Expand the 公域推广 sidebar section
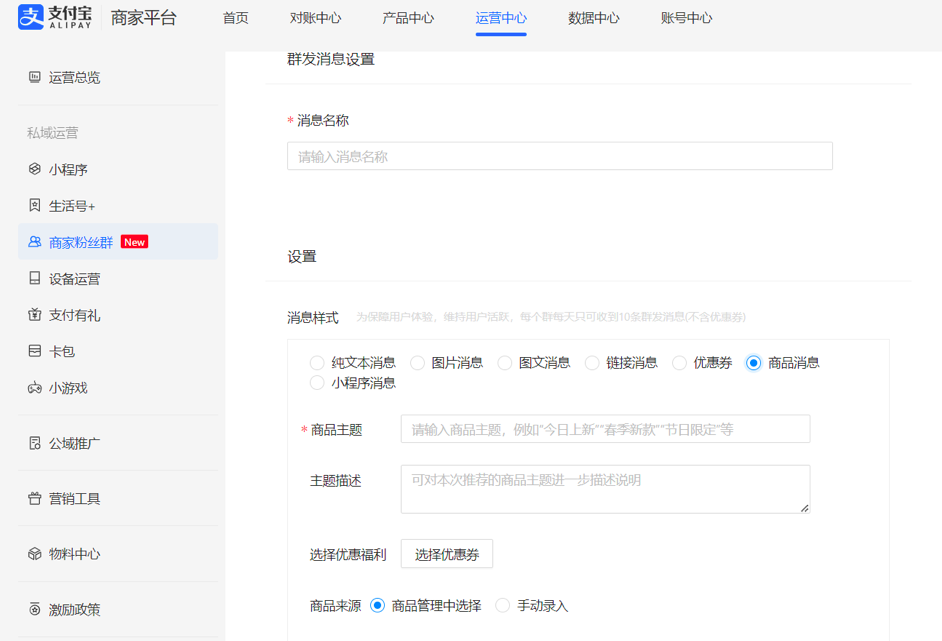The width and height of the screenshot is (942, 641). pos(74,443)
